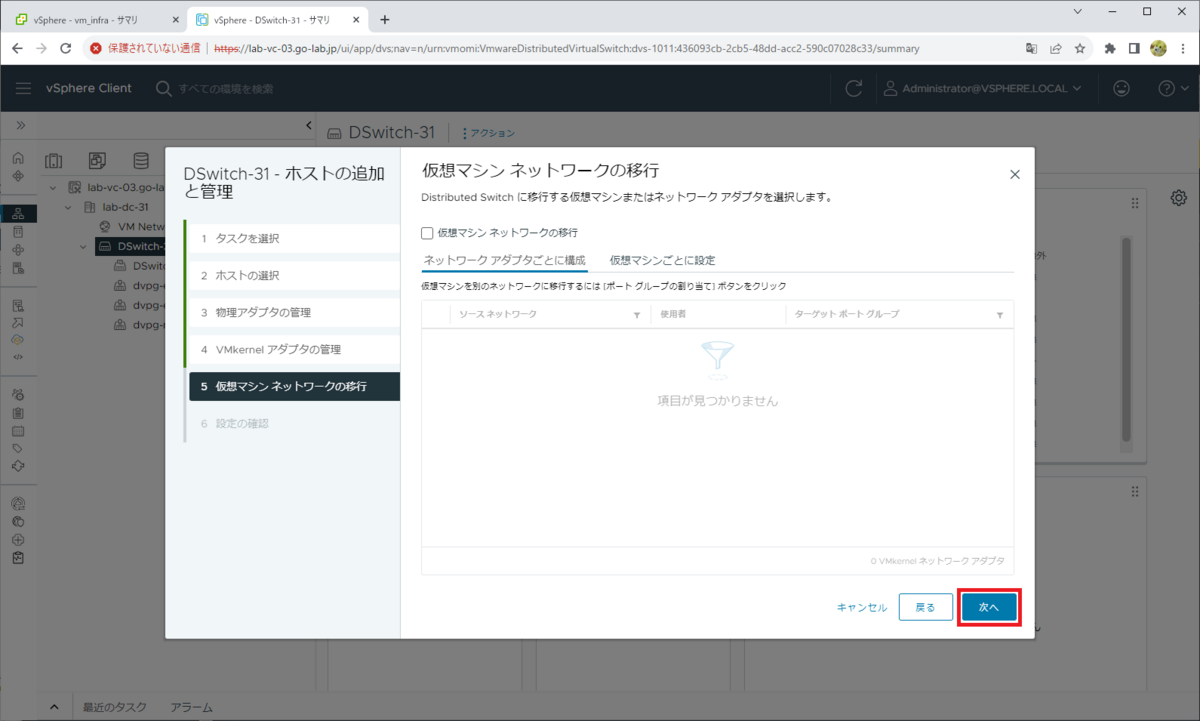The image size is (1200, 721).
Task: Switch to 仮想マシンごとに設定 tab
Action: [x=662, y=260]
